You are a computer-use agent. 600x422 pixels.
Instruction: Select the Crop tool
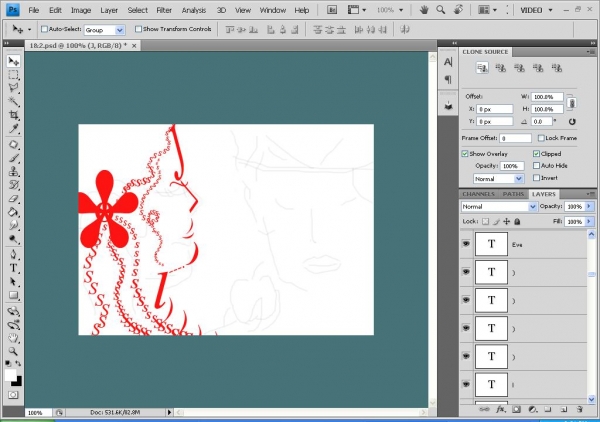(x=14, y=114)
